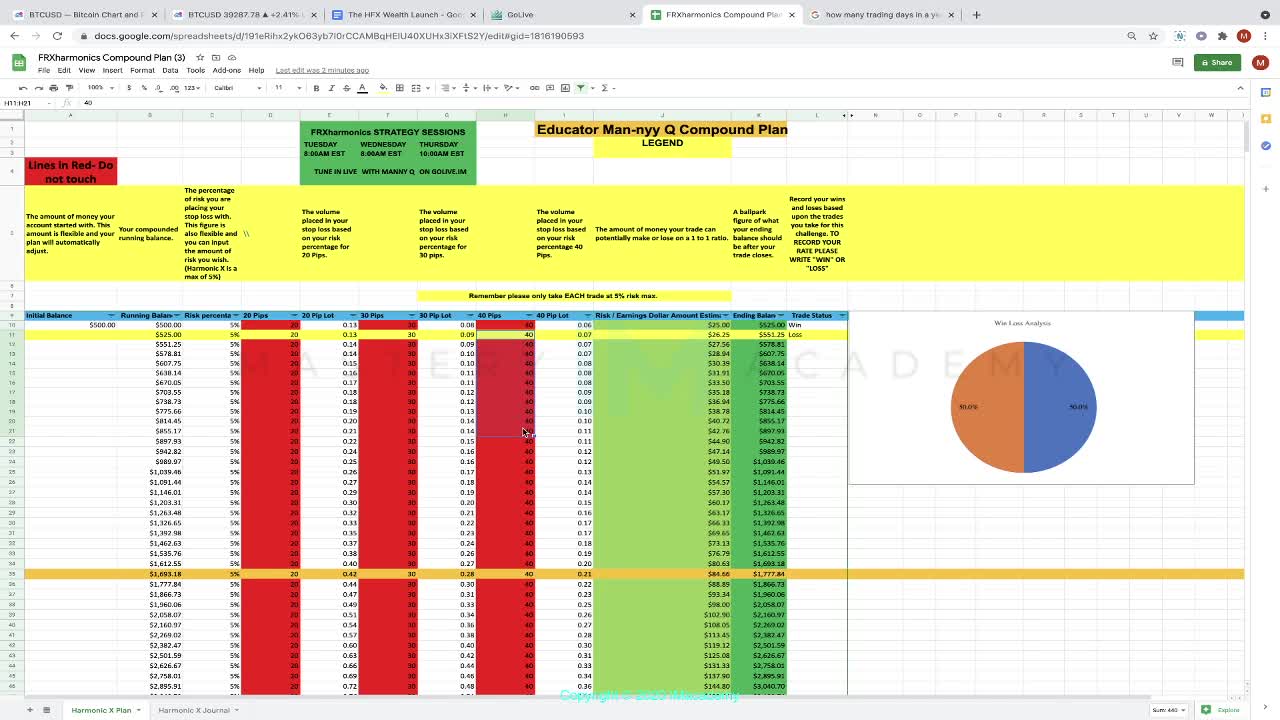Screen dimensions: 1280x720
Task: Open cell borders options
Action: pyautogui.click(x=399, y=88)
